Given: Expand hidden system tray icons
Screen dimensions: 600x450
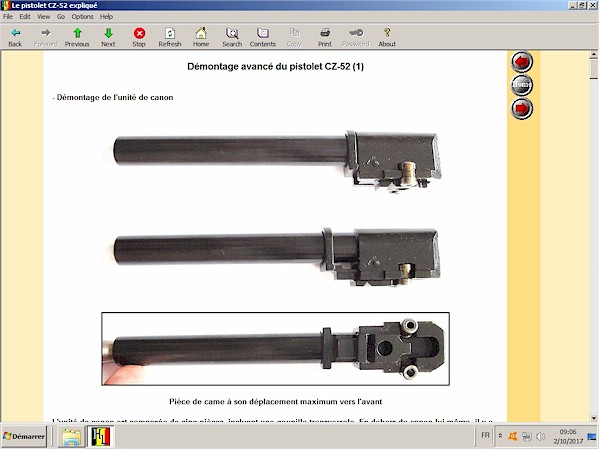Looking at the screenshot, I should [x=500, y=436].
